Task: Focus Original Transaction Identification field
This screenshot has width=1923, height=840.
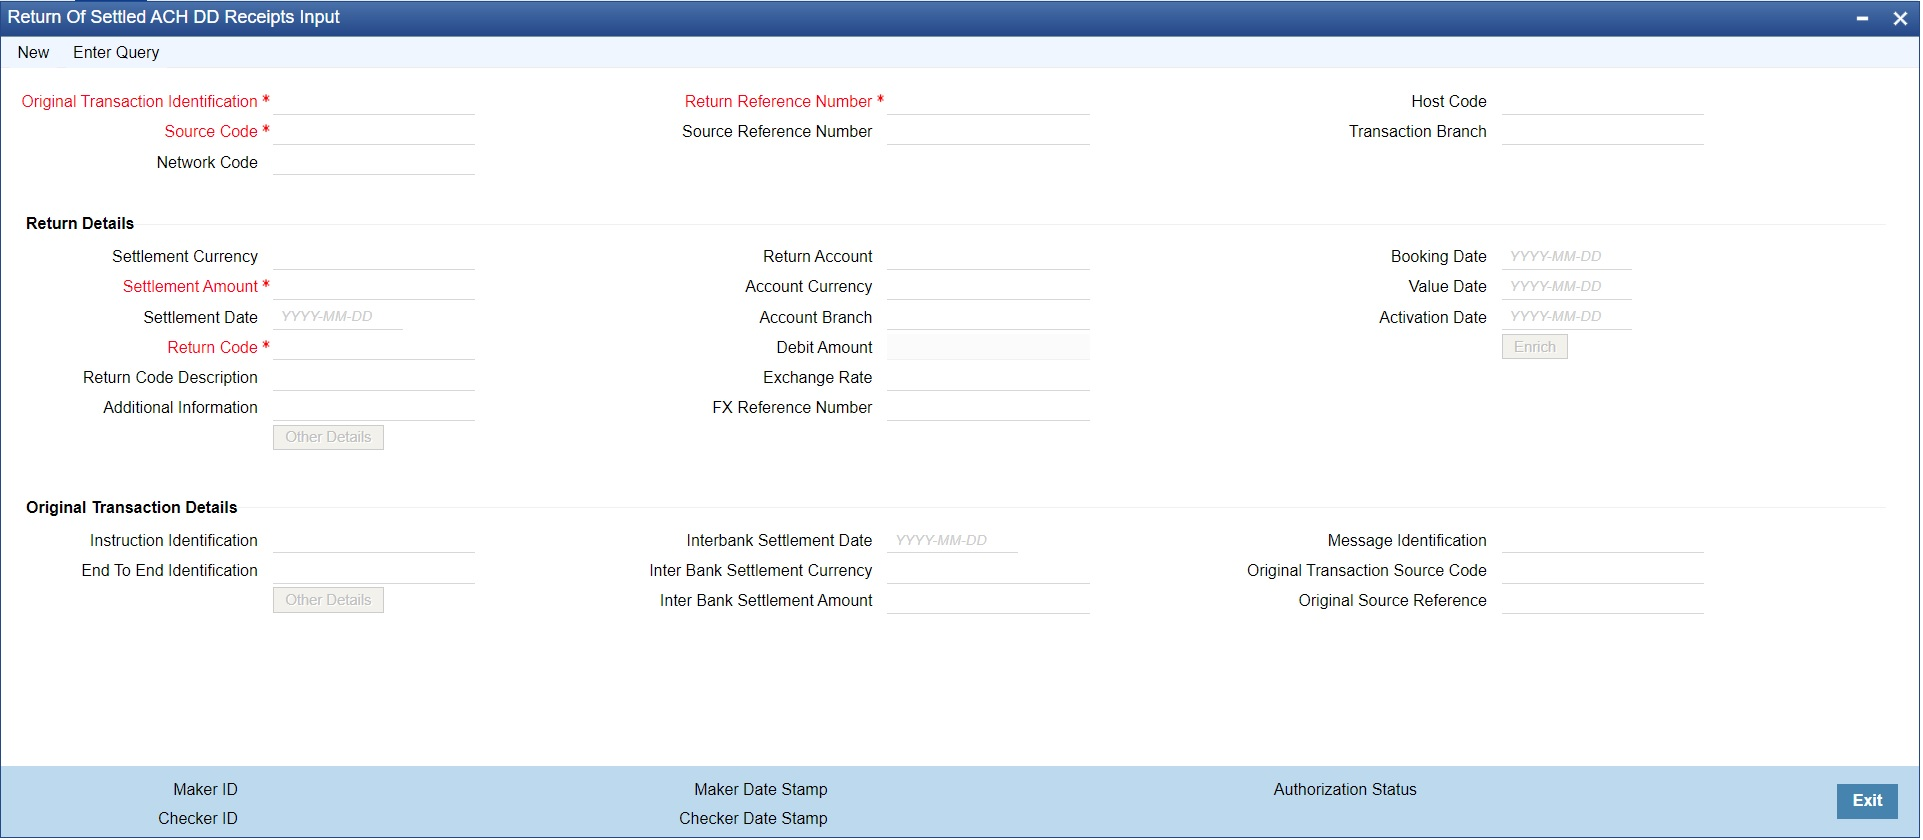Action: (374, 102)
